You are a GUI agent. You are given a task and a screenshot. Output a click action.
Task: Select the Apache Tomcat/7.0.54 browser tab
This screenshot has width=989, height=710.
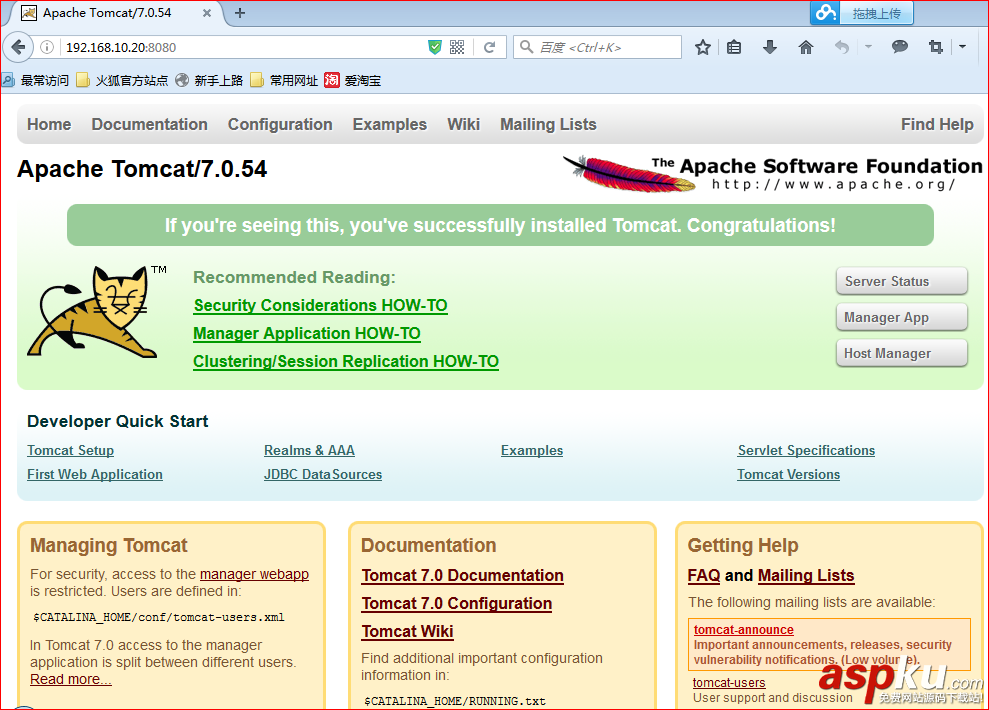(x=117, y=13)
